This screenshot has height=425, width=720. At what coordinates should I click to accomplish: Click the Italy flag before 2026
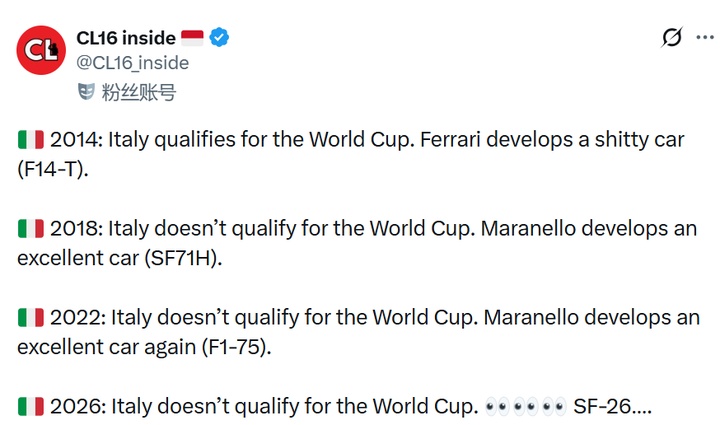coord(30,407)
